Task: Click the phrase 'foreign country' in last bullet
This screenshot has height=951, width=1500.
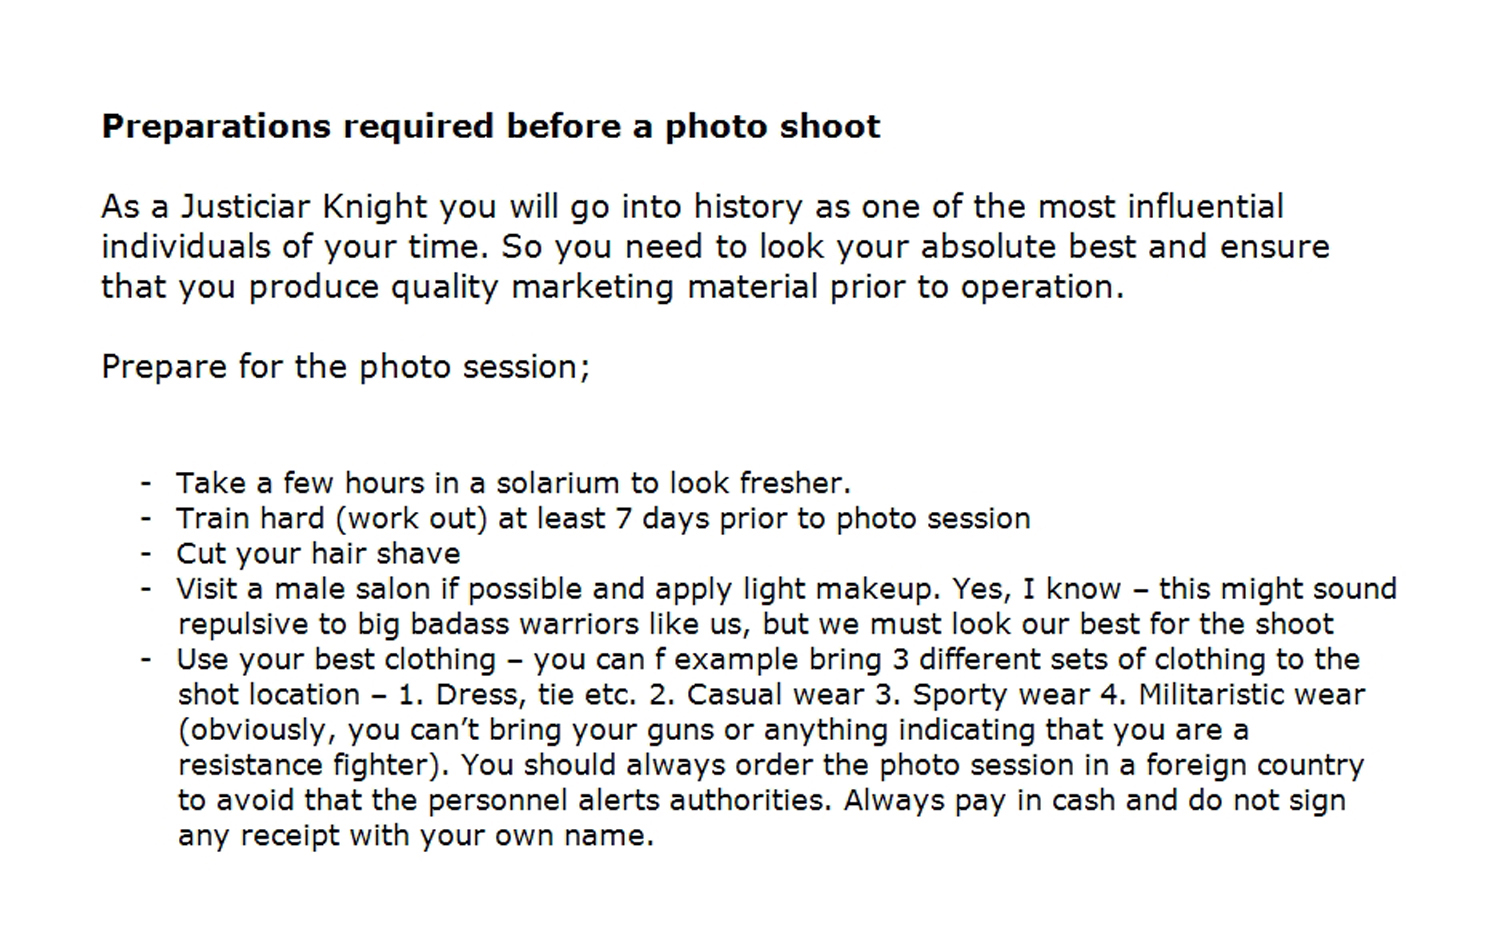Action: [x=1254, y=765]
